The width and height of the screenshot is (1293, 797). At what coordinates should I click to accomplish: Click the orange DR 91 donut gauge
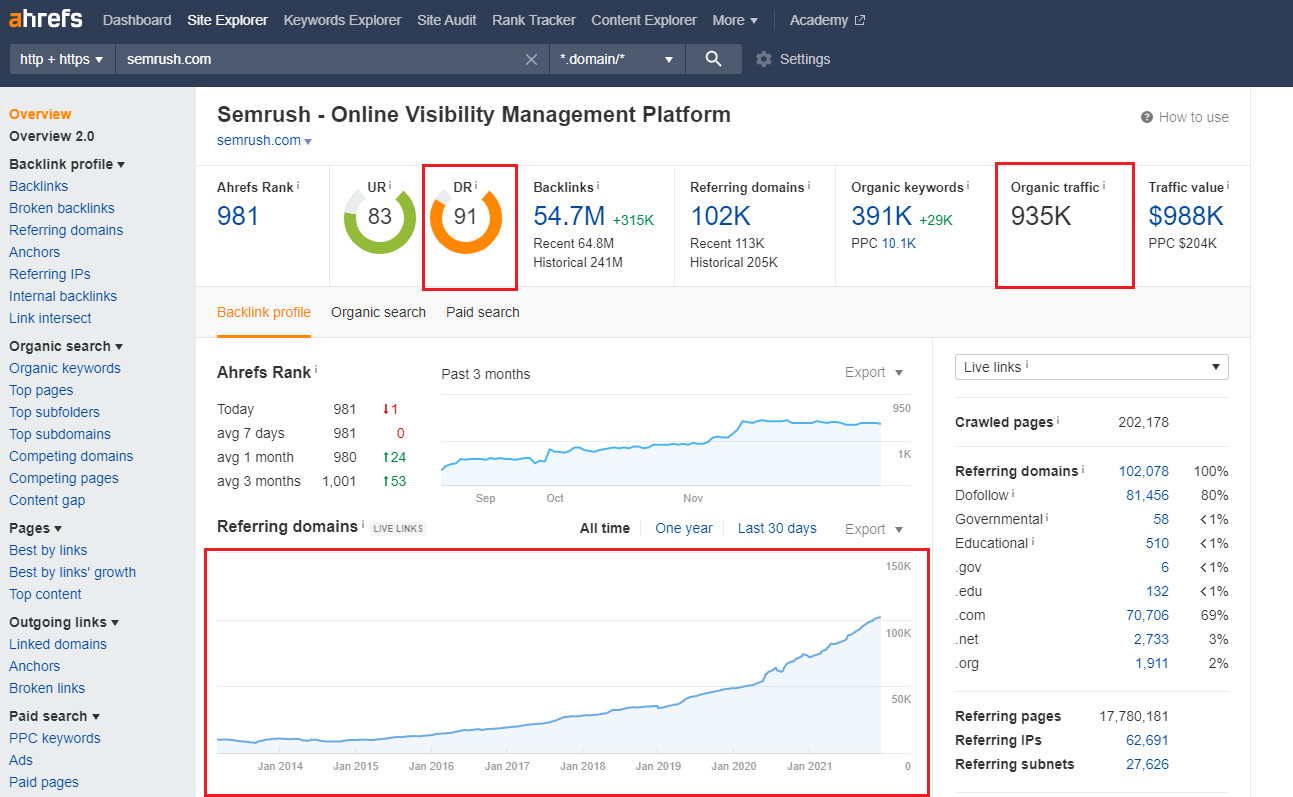pos(465,217)
